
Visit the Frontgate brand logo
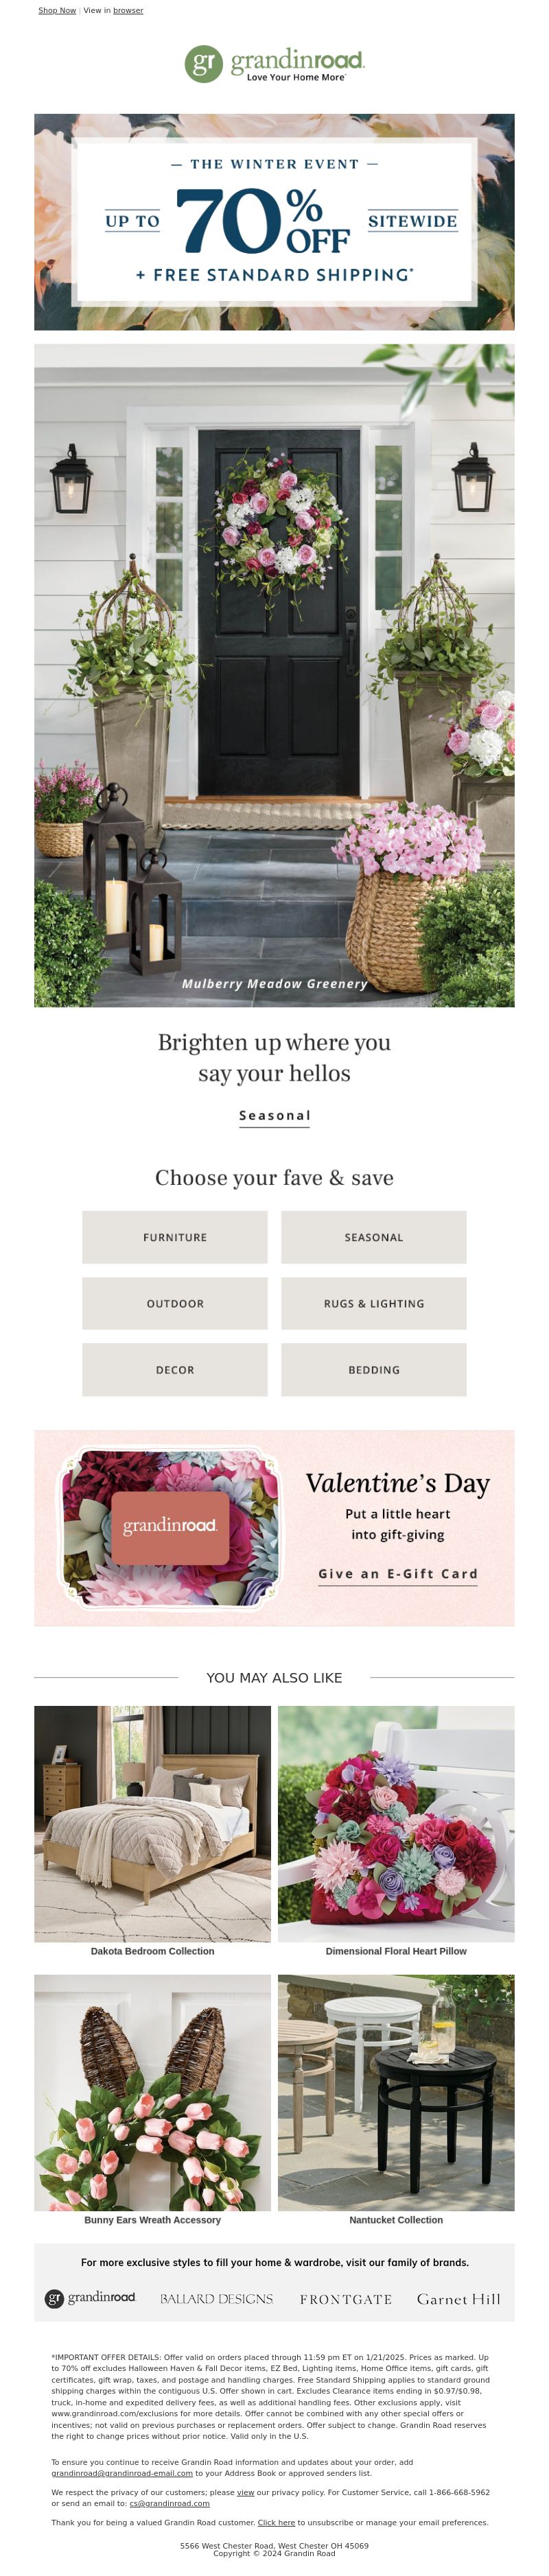pyautogui.click(x=346, y=2299)
